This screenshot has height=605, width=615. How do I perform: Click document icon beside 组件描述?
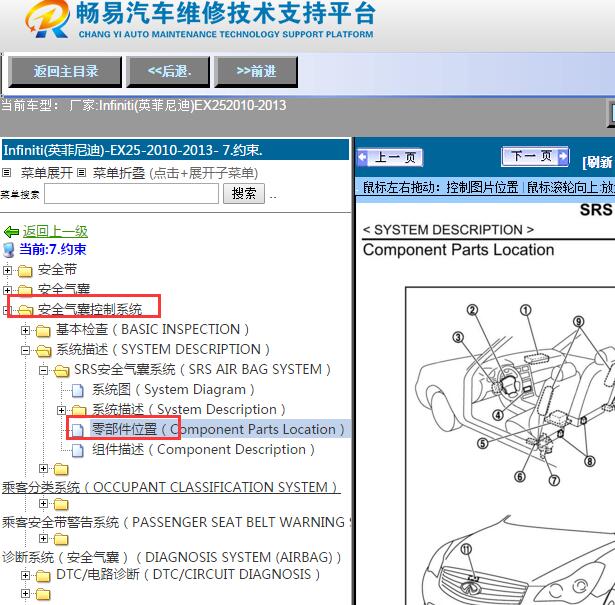pyautogui.click(x=78, y=451)
